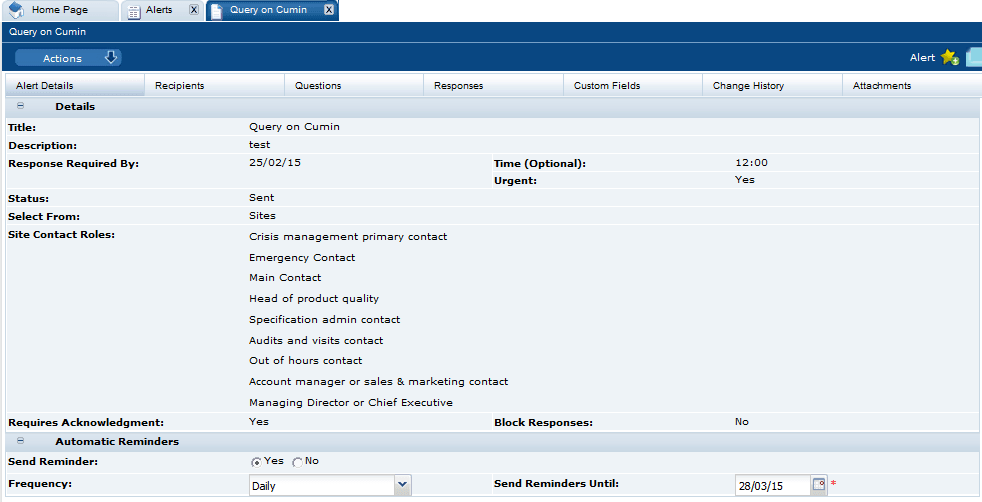
Task: Click the Alerts tab list icon
Action: pyautogui.click(x=134, y=11)
